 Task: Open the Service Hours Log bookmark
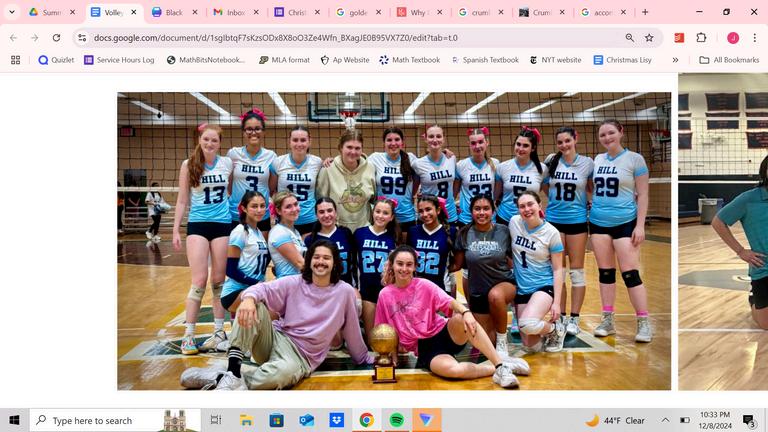[x=119, y=60]
